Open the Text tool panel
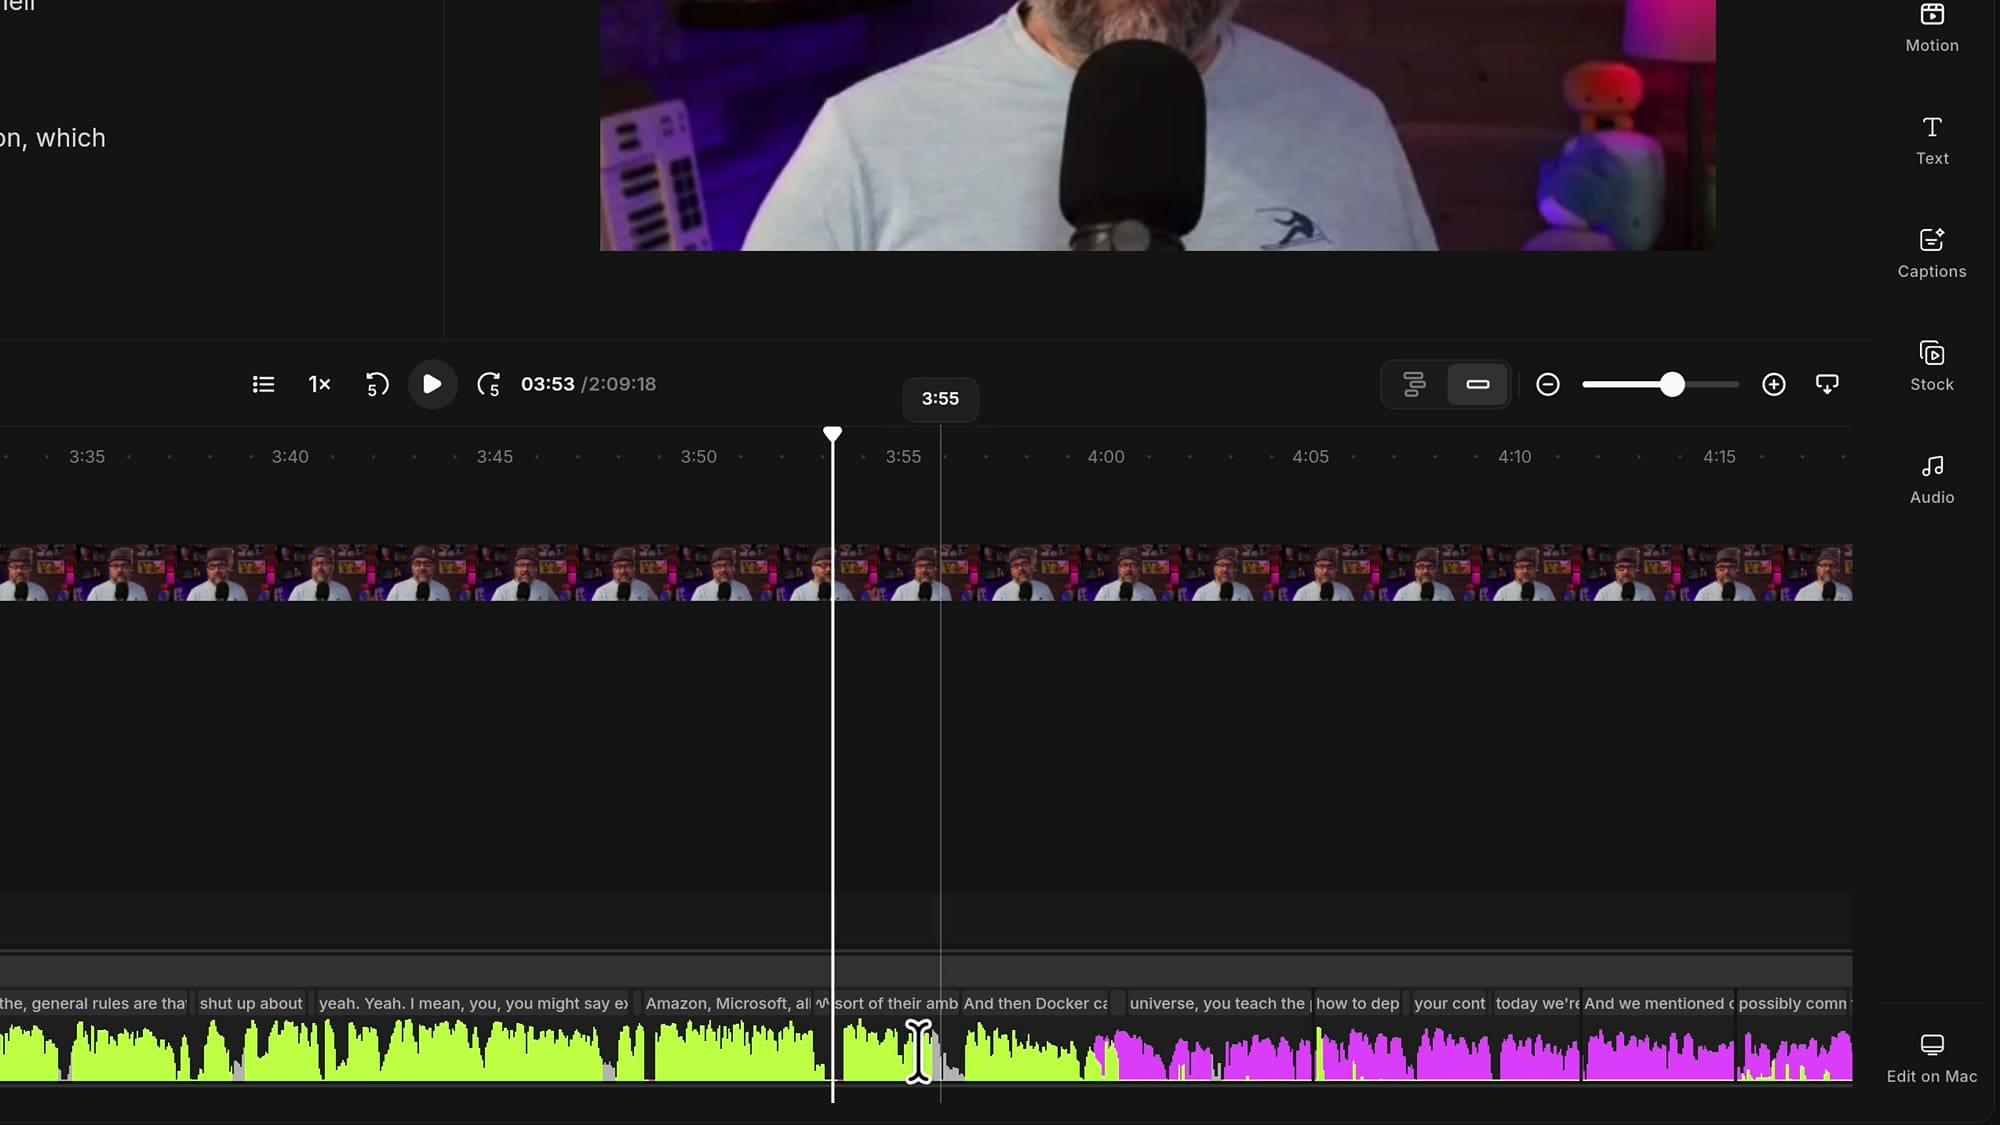 pyautogui.click(x=1931, y=141)
